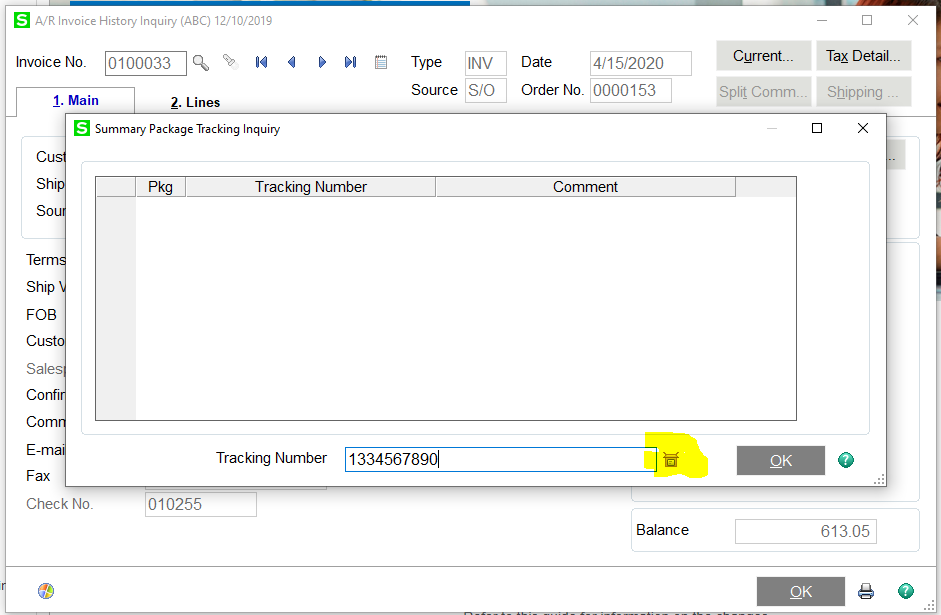
Task: Click the Type field showing INV
Action: (486, 63)
